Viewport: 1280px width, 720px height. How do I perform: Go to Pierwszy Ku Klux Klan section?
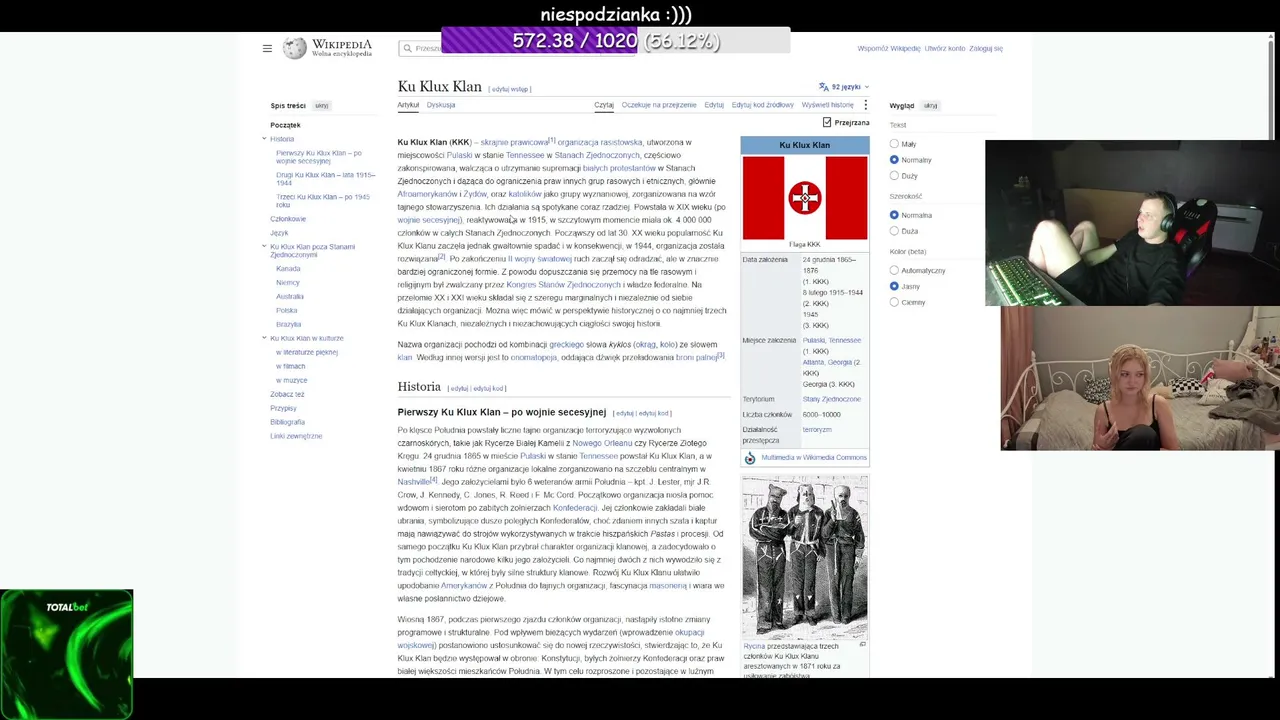pyautogui.click(x=319, y=157)
